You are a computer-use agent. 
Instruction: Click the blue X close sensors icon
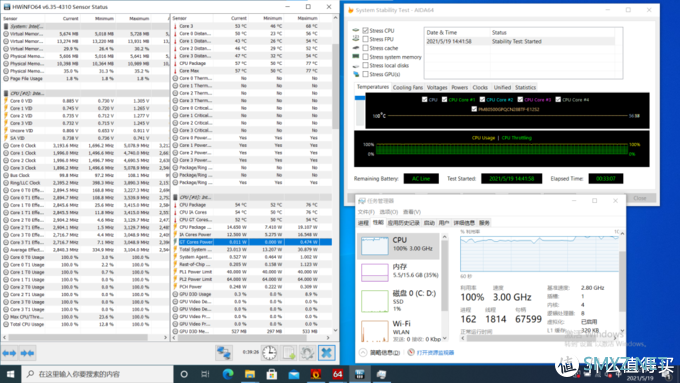(327, 353)
